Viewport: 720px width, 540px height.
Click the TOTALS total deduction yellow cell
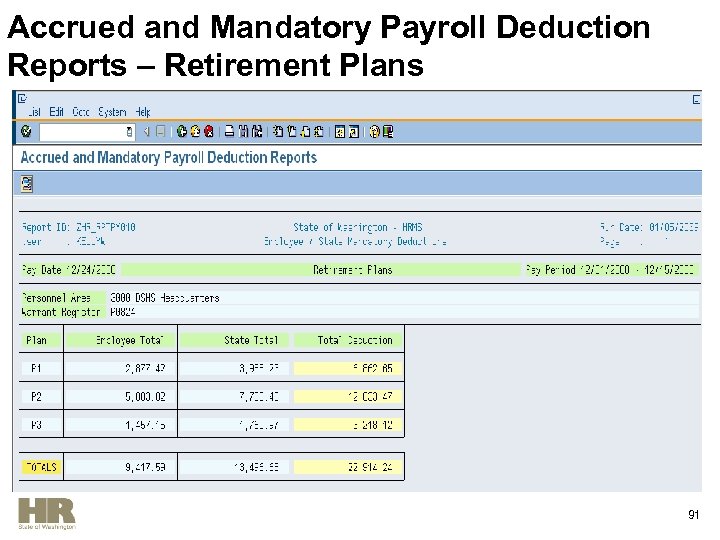coord(348,467)
